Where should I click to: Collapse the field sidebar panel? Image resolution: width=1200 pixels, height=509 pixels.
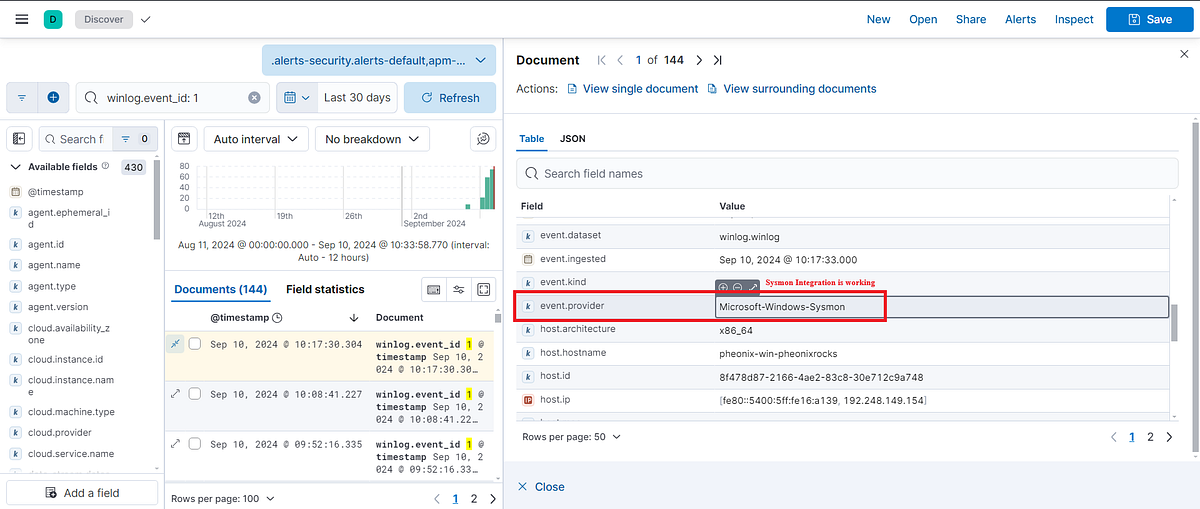pos(20,139)
